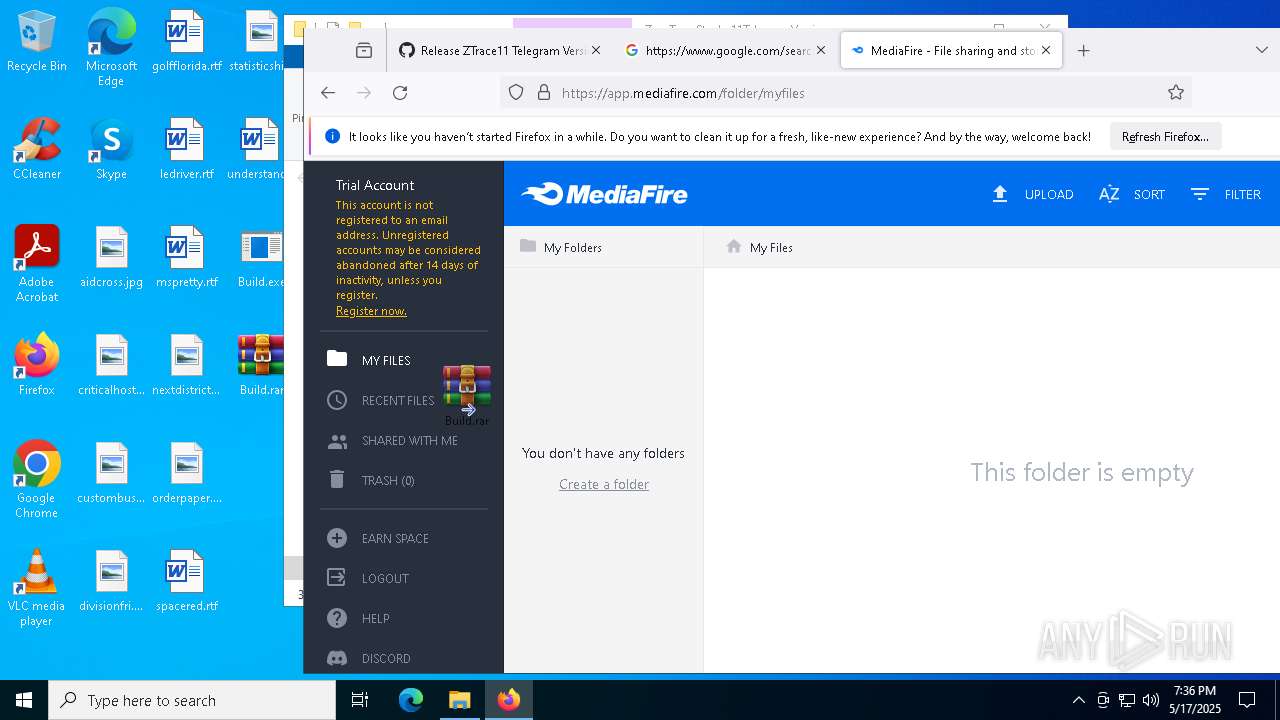Screen dimensions: 1280x720
Task: Switch to Google search tab
Action: click(x=725, y=50)
